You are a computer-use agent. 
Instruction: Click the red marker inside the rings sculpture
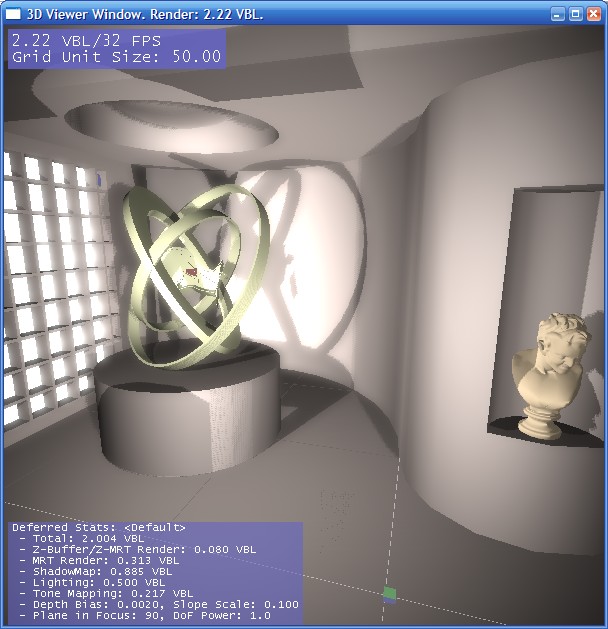click(192, 272)
